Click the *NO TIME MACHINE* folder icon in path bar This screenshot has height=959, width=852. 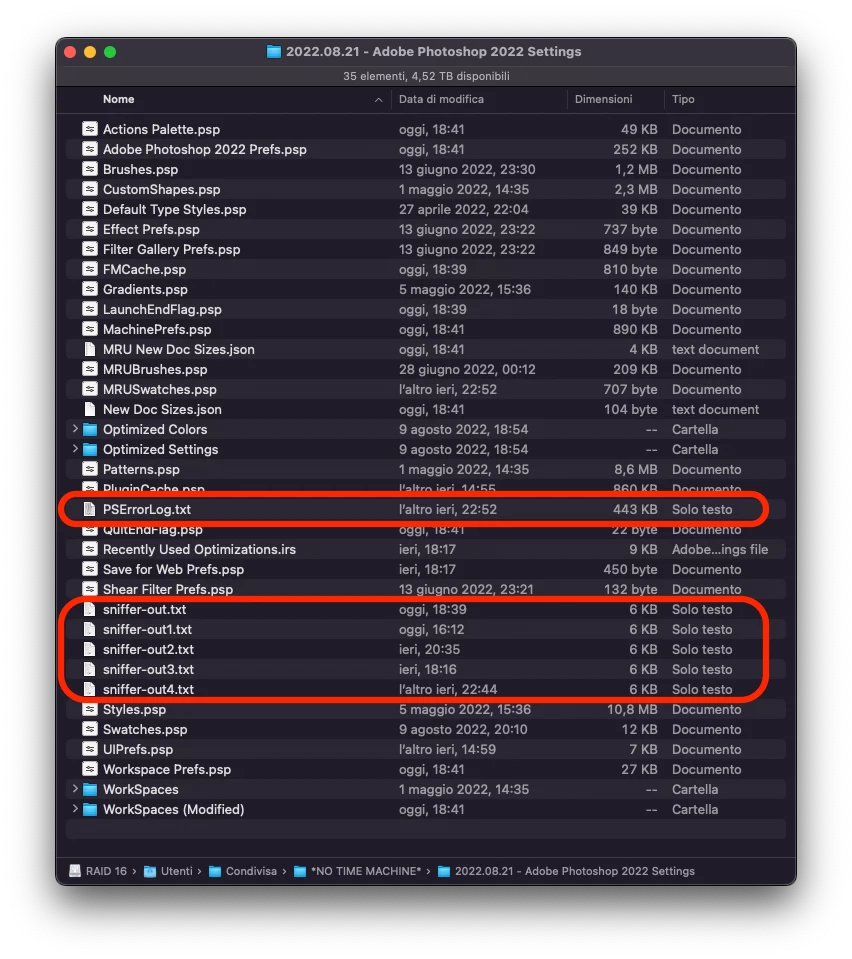click(300, 872)
